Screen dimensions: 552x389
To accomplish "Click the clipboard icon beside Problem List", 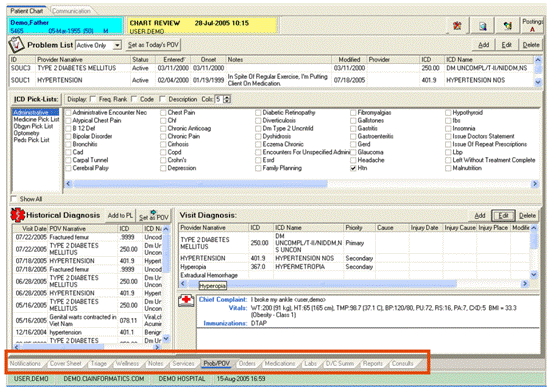I will tap(16, 45).
